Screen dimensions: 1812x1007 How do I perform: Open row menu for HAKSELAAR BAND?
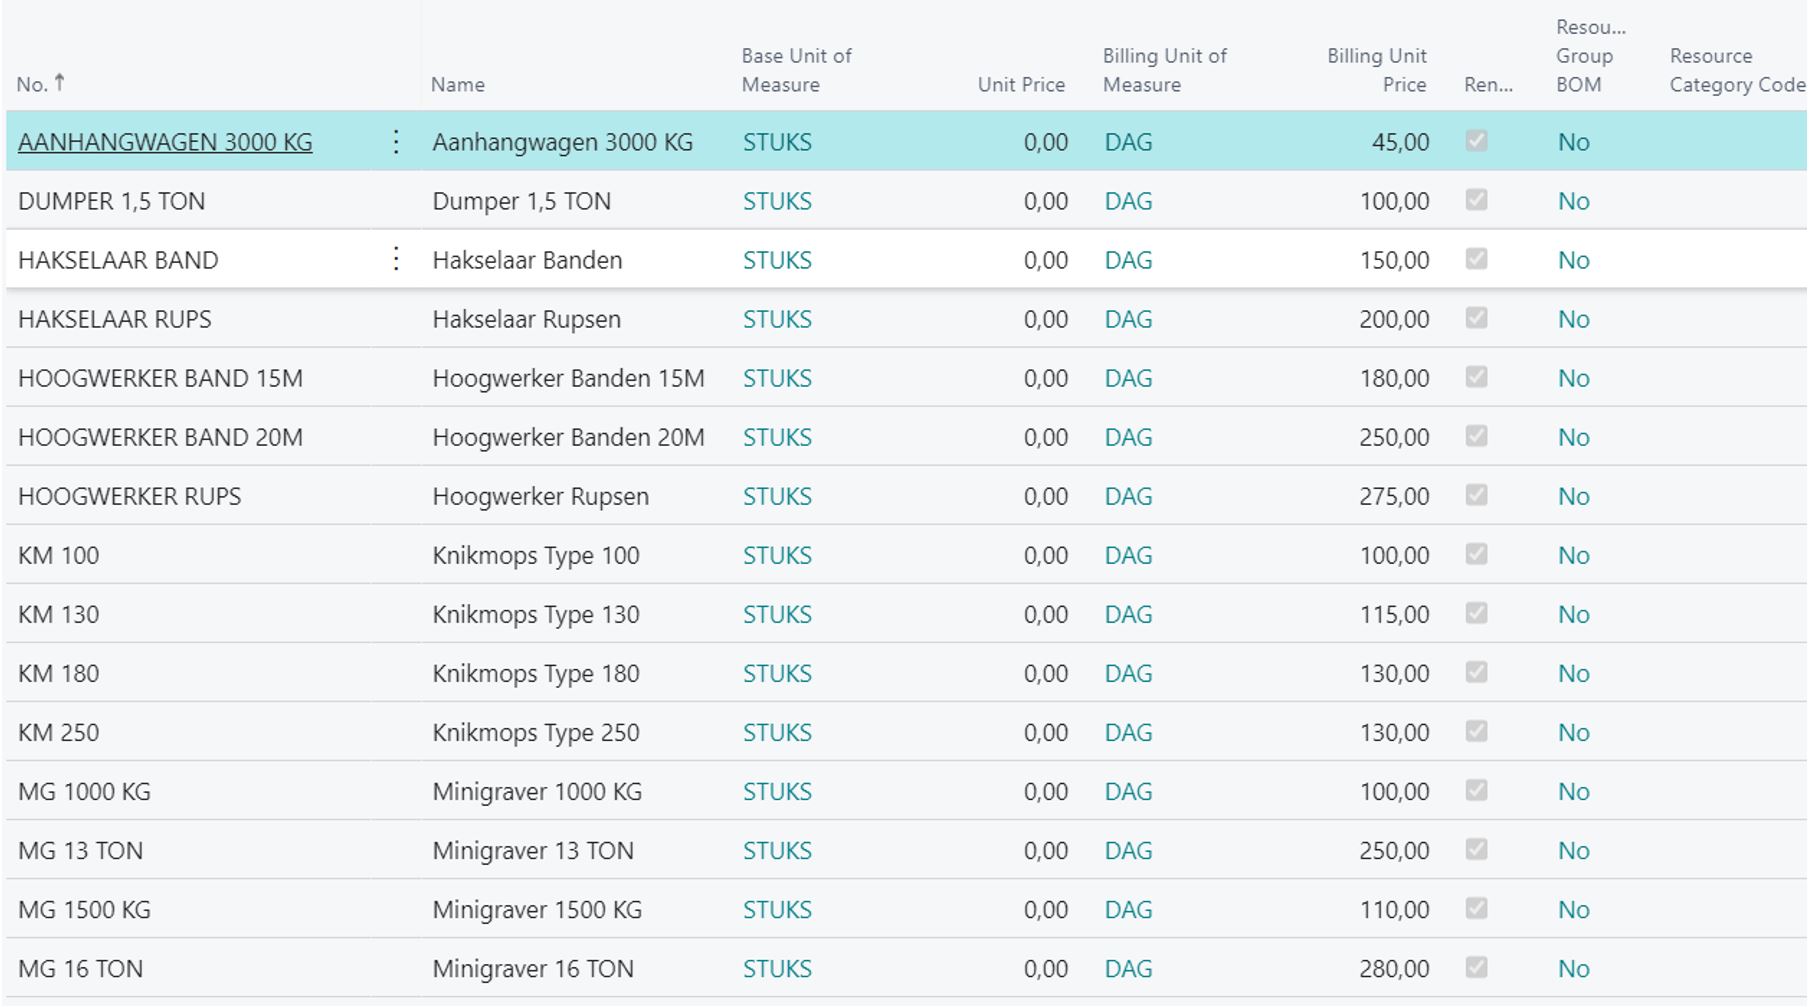point(396,260)
